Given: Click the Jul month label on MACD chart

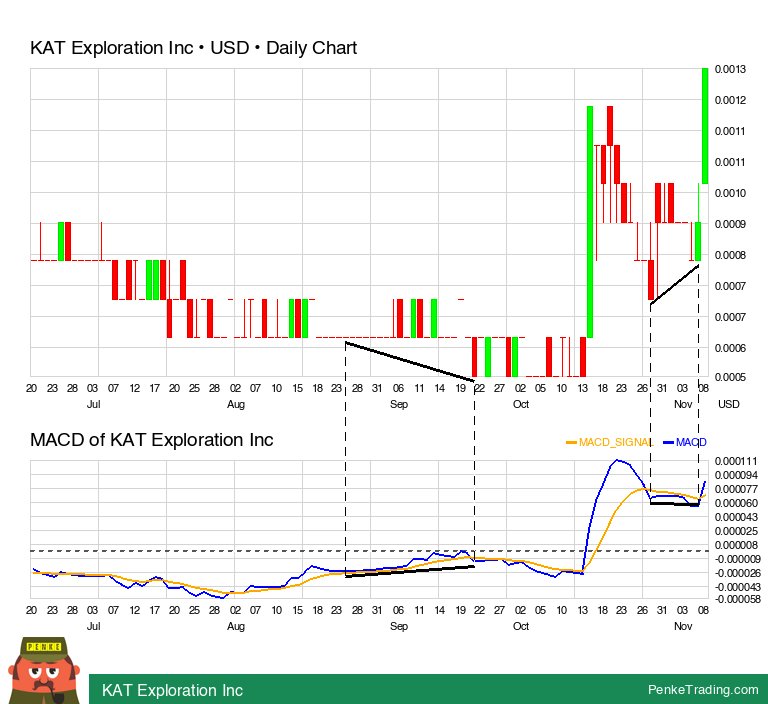Looking at the screenshot, I should pos(93,626).
